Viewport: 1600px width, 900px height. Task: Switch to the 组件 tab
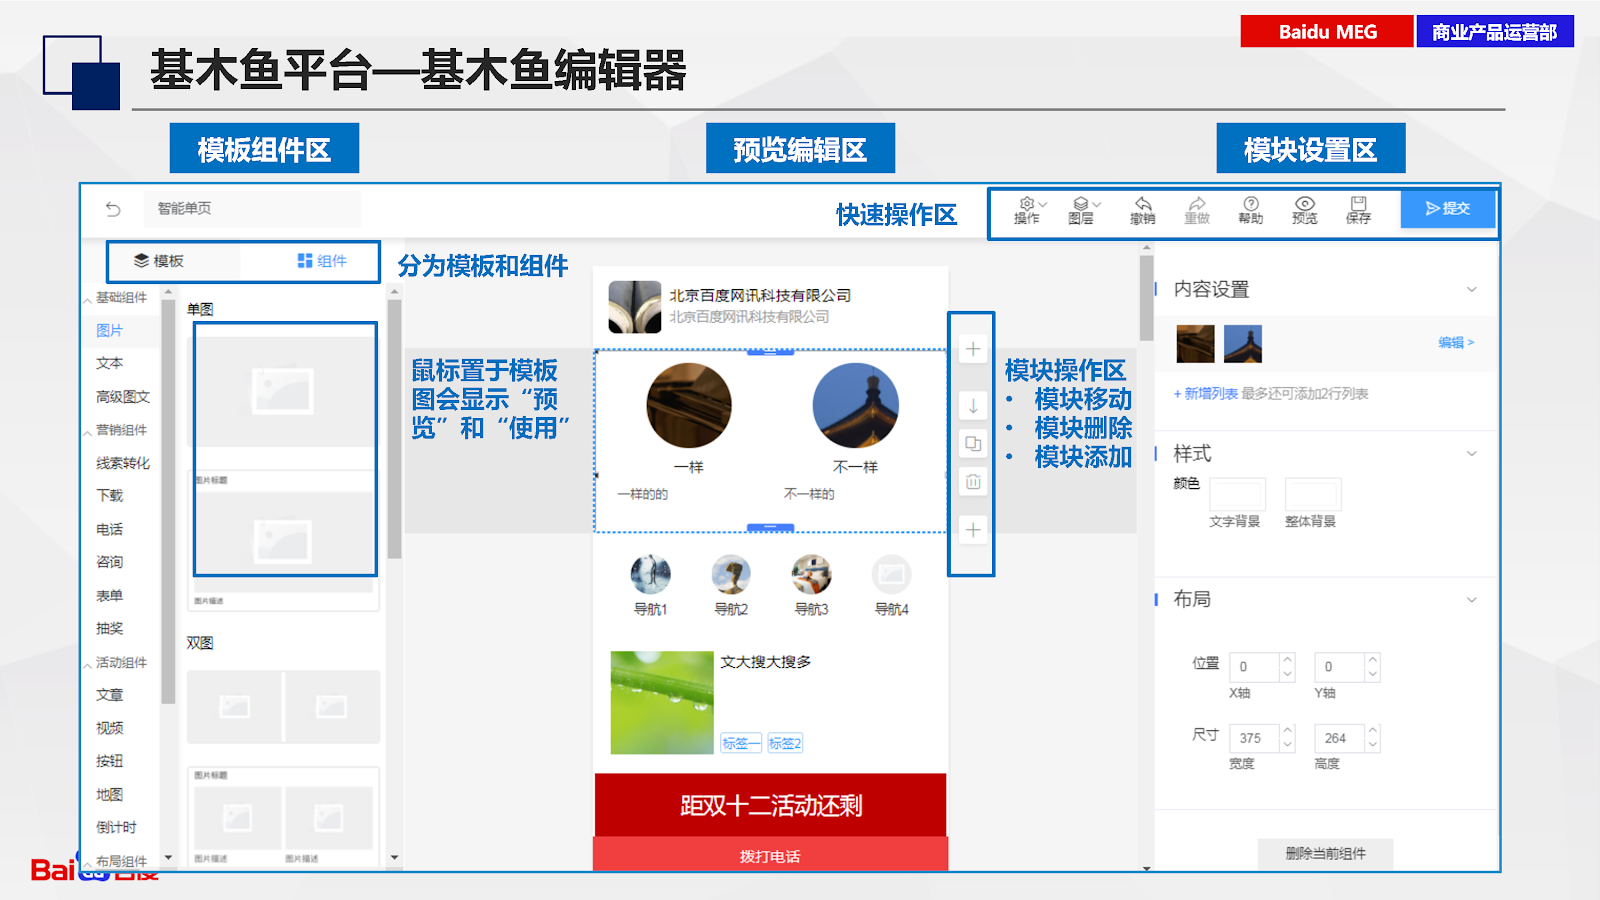322,261
